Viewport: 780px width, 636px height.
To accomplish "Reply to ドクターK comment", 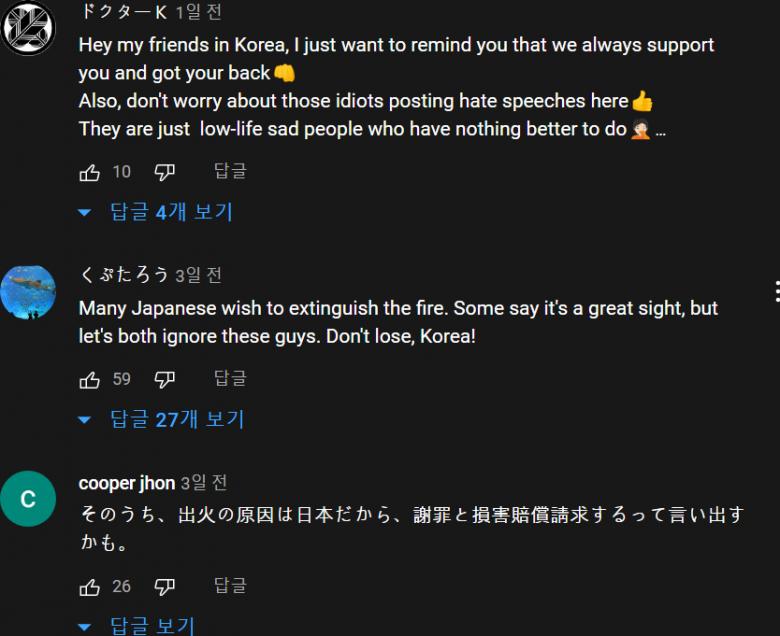I will pyautogui.click(x=230, y=171).
